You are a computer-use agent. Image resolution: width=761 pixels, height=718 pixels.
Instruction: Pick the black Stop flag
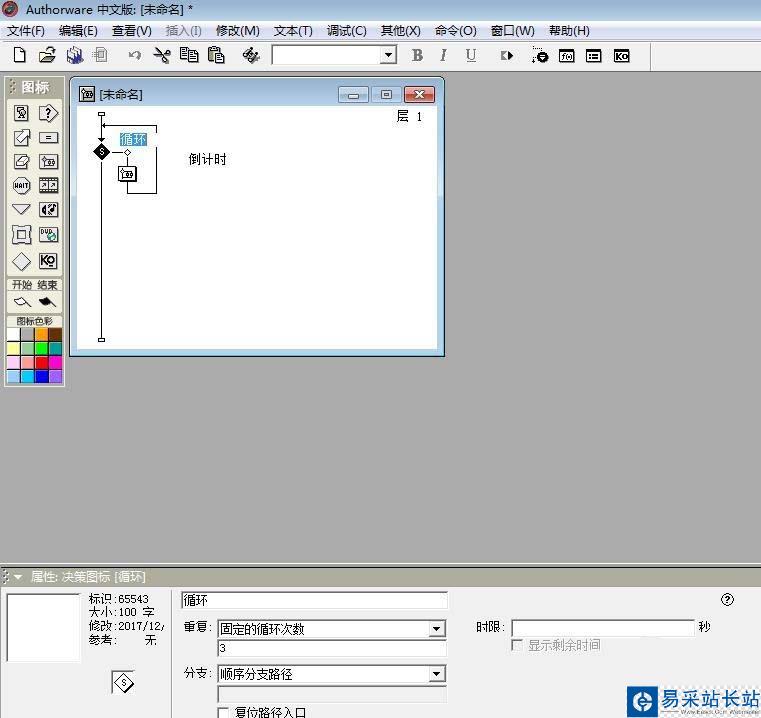[x=47, y=302]
